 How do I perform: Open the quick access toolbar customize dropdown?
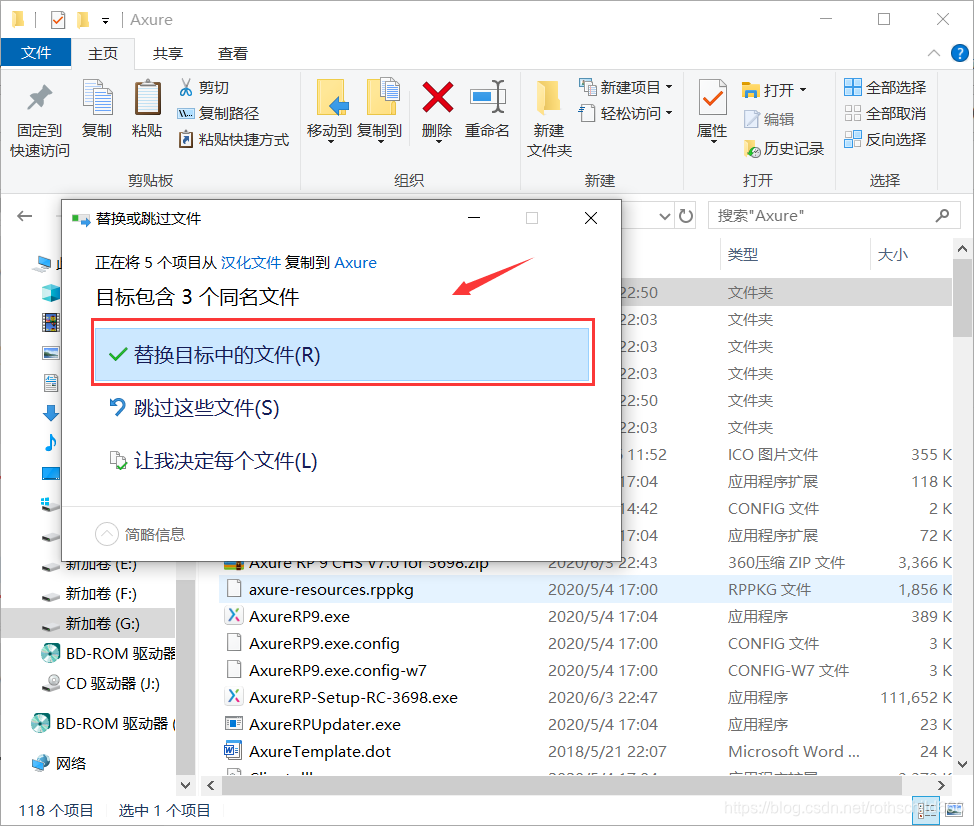pyautogui.click(x=106, y=20)
